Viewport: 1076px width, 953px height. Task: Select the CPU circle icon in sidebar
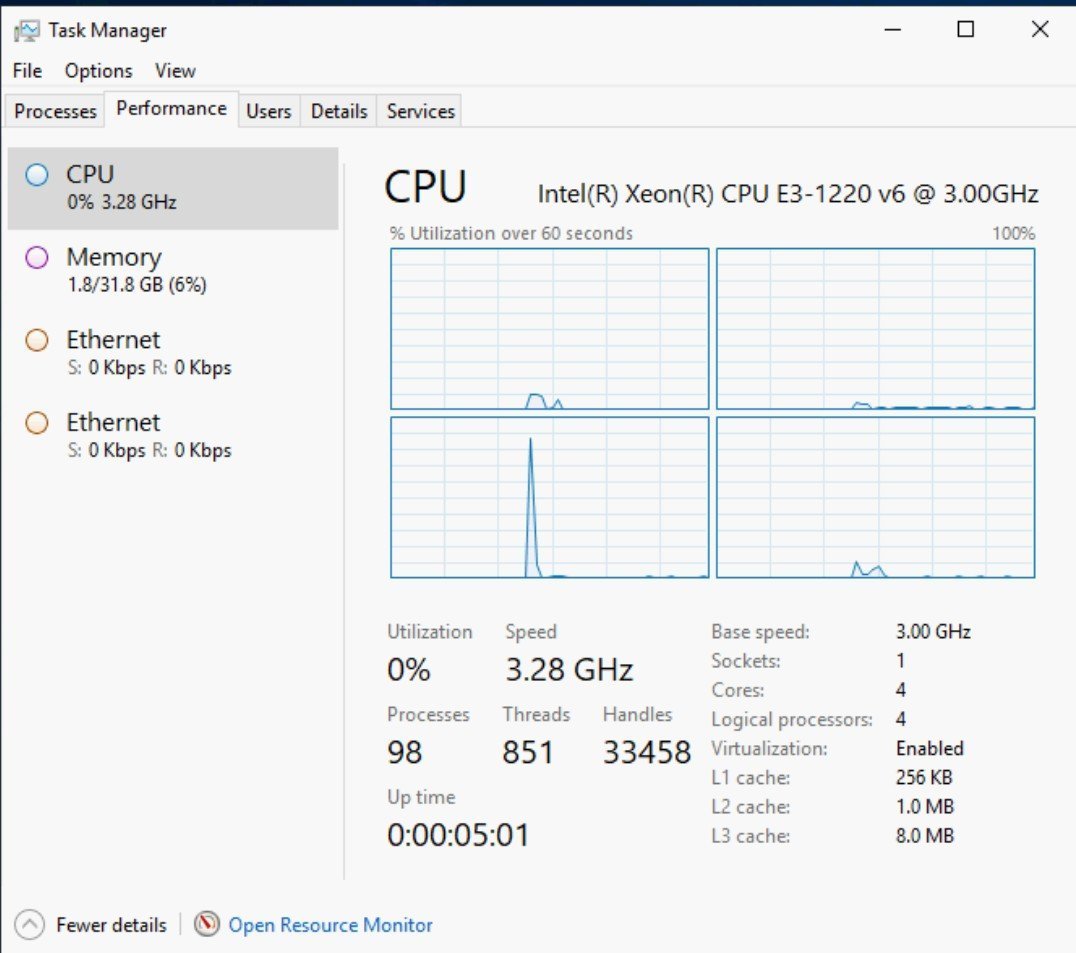coord(37,175)
